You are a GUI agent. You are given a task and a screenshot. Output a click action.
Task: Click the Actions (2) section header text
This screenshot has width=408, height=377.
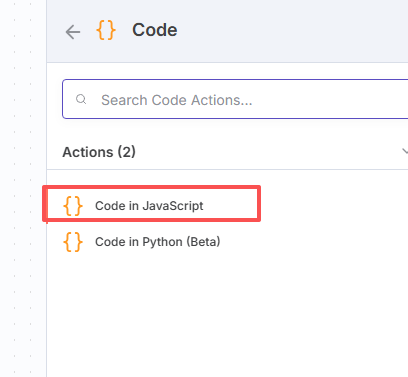click(99, 152)
